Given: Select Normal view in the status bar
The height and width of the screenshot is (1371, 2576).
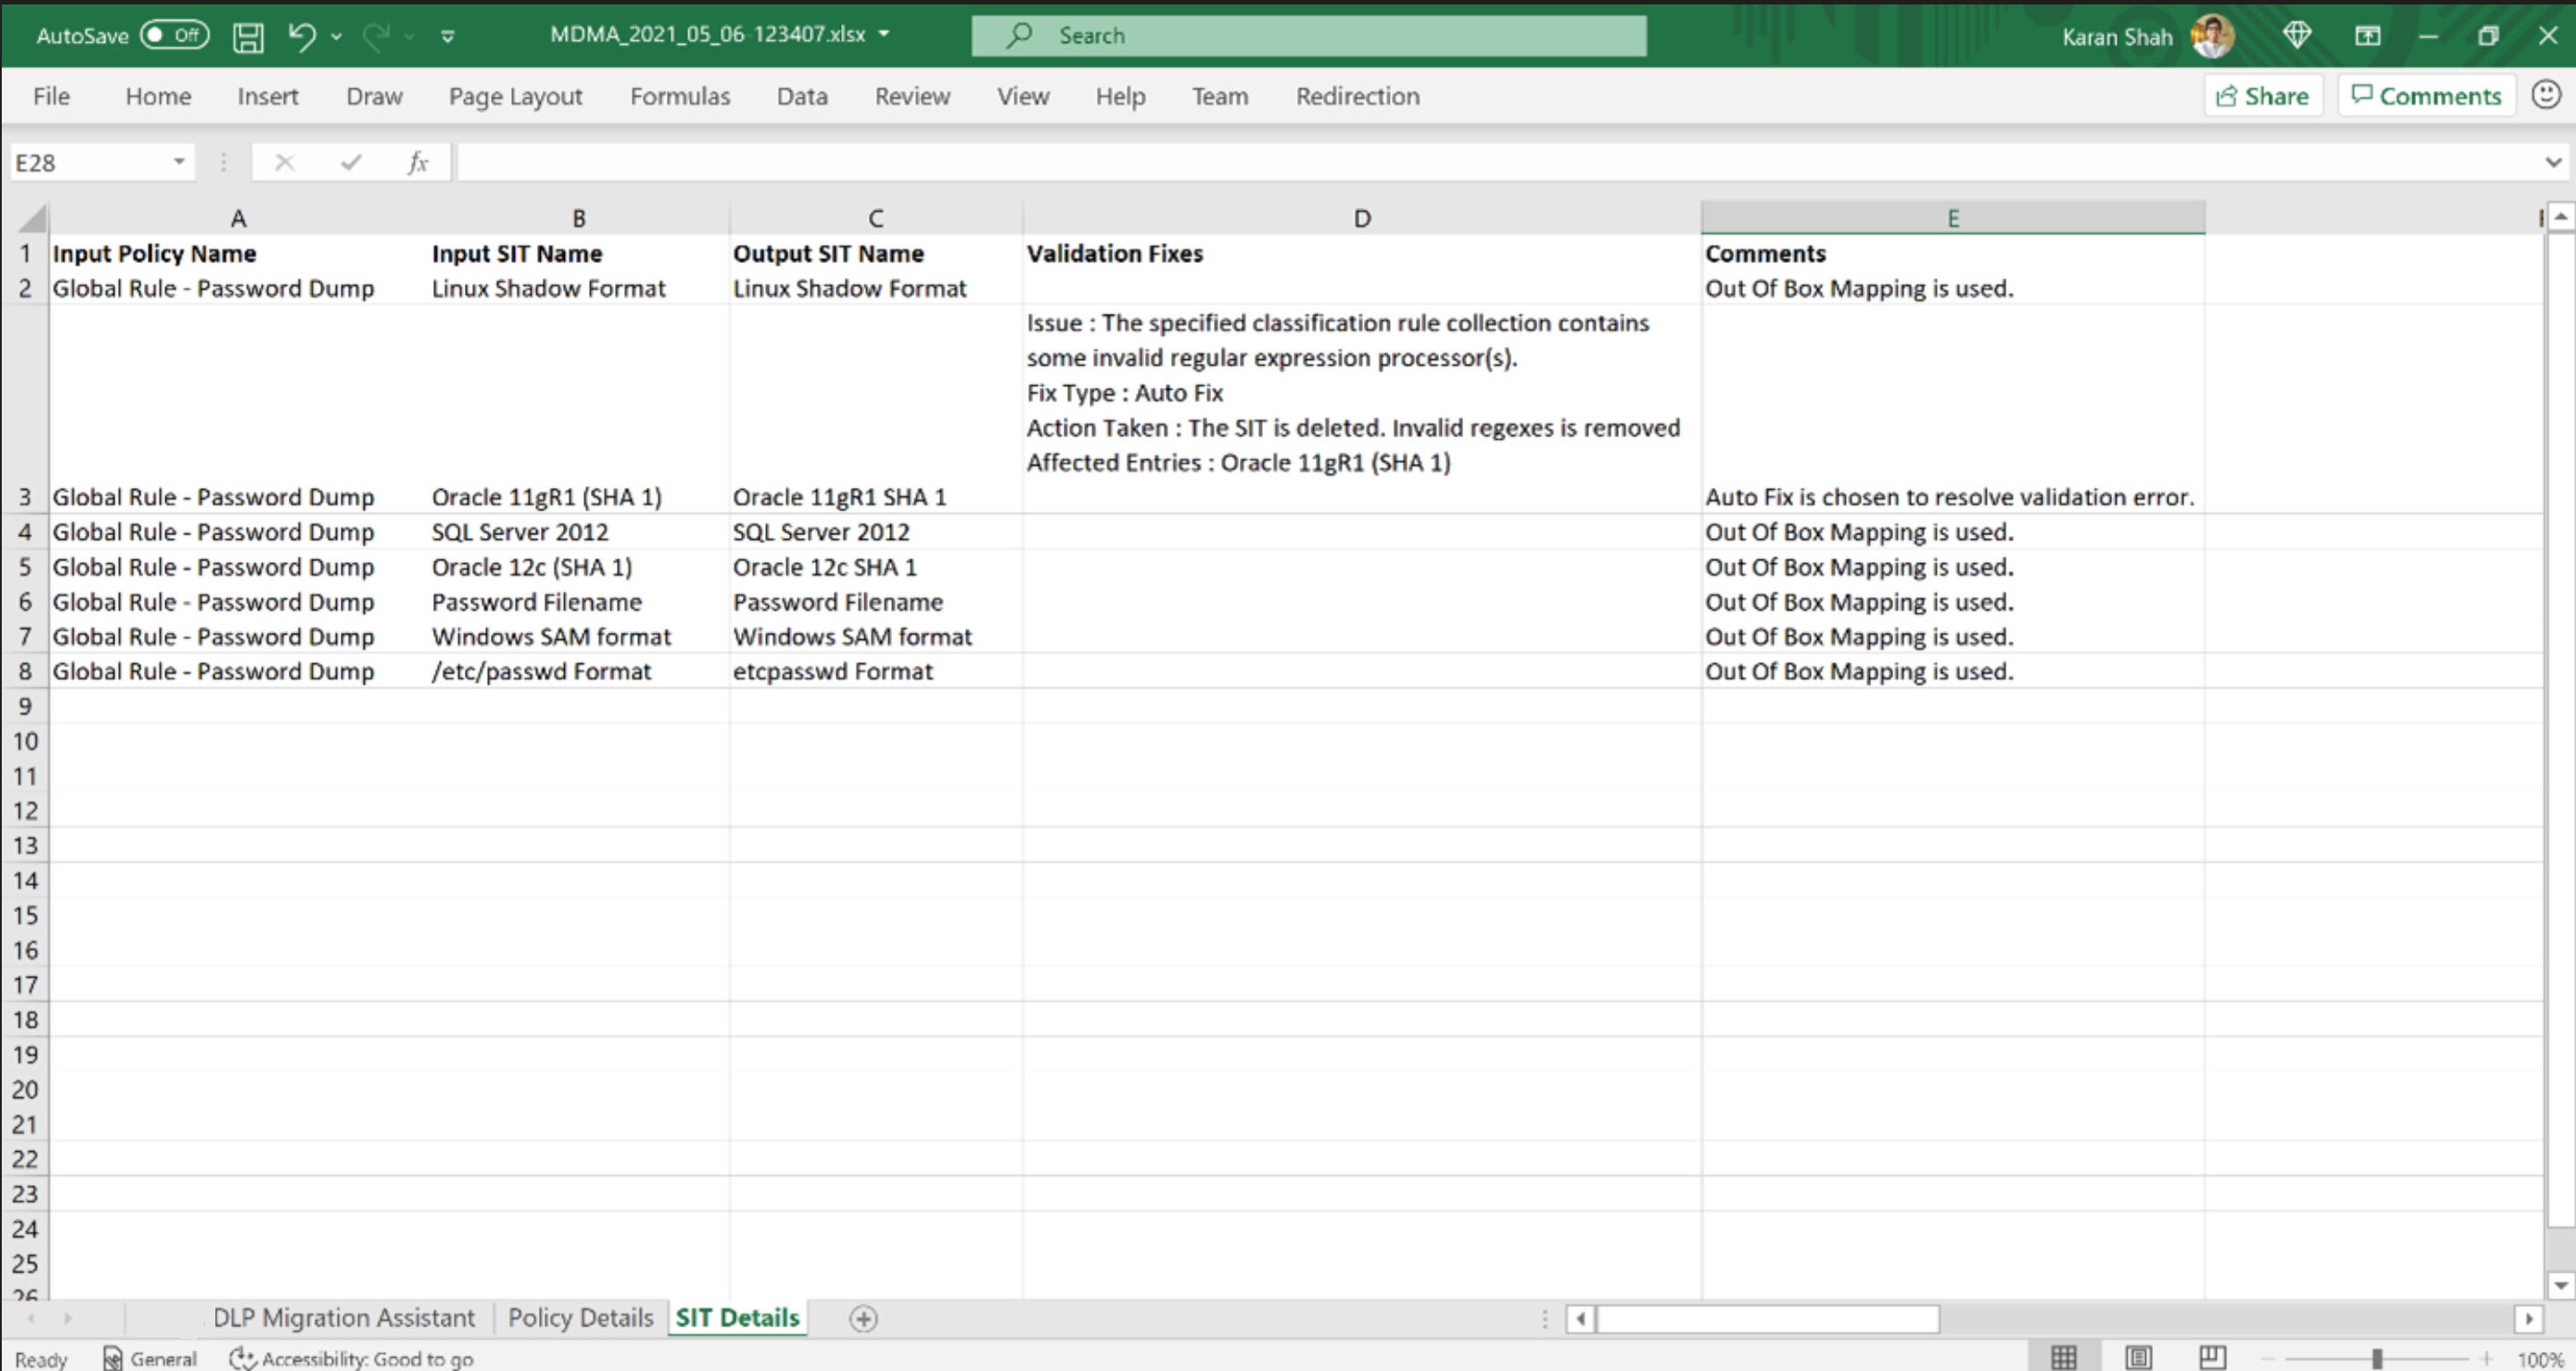Looking at the screenshot, I should point(2064,1356).
